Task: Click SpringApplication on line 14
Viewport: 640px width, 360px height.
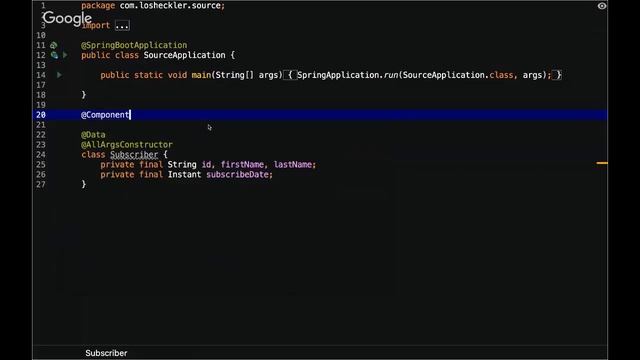Action: pos(338,75)
